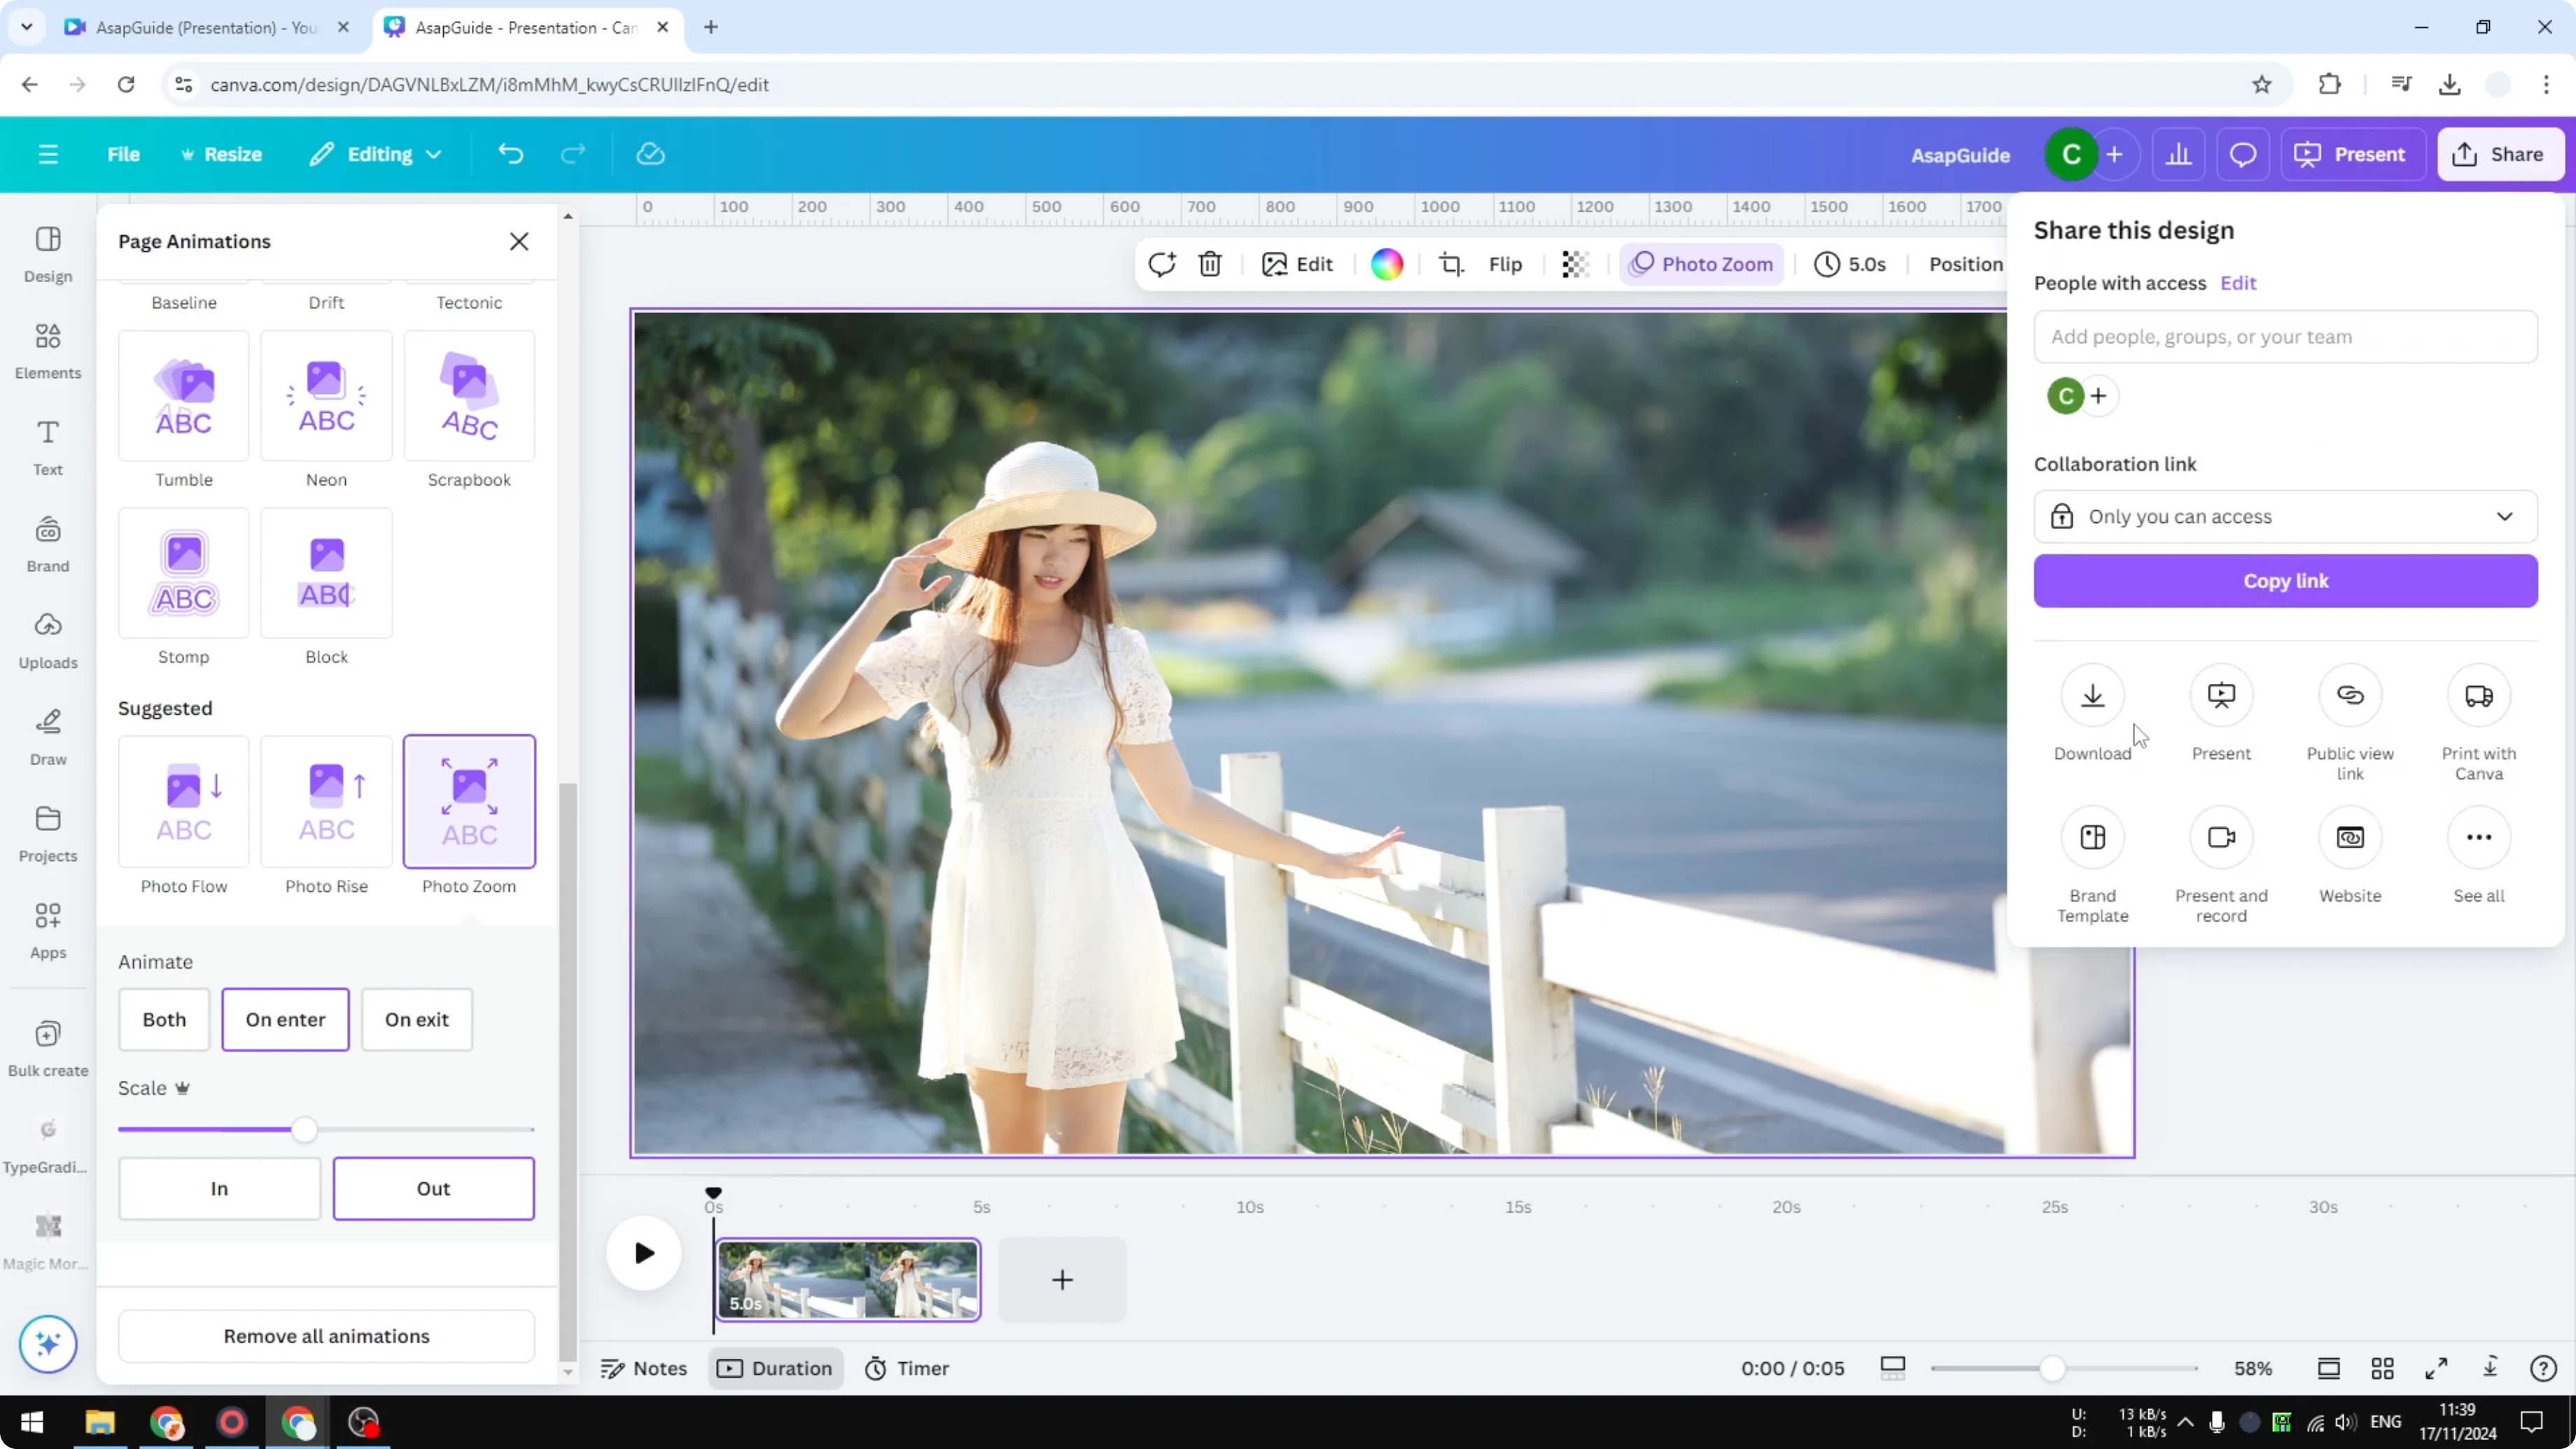Viewport: 2576px width, 1449px height.
Task: Open the Resize dropdown
Action: pyautogui.click(x=222, y=154)
